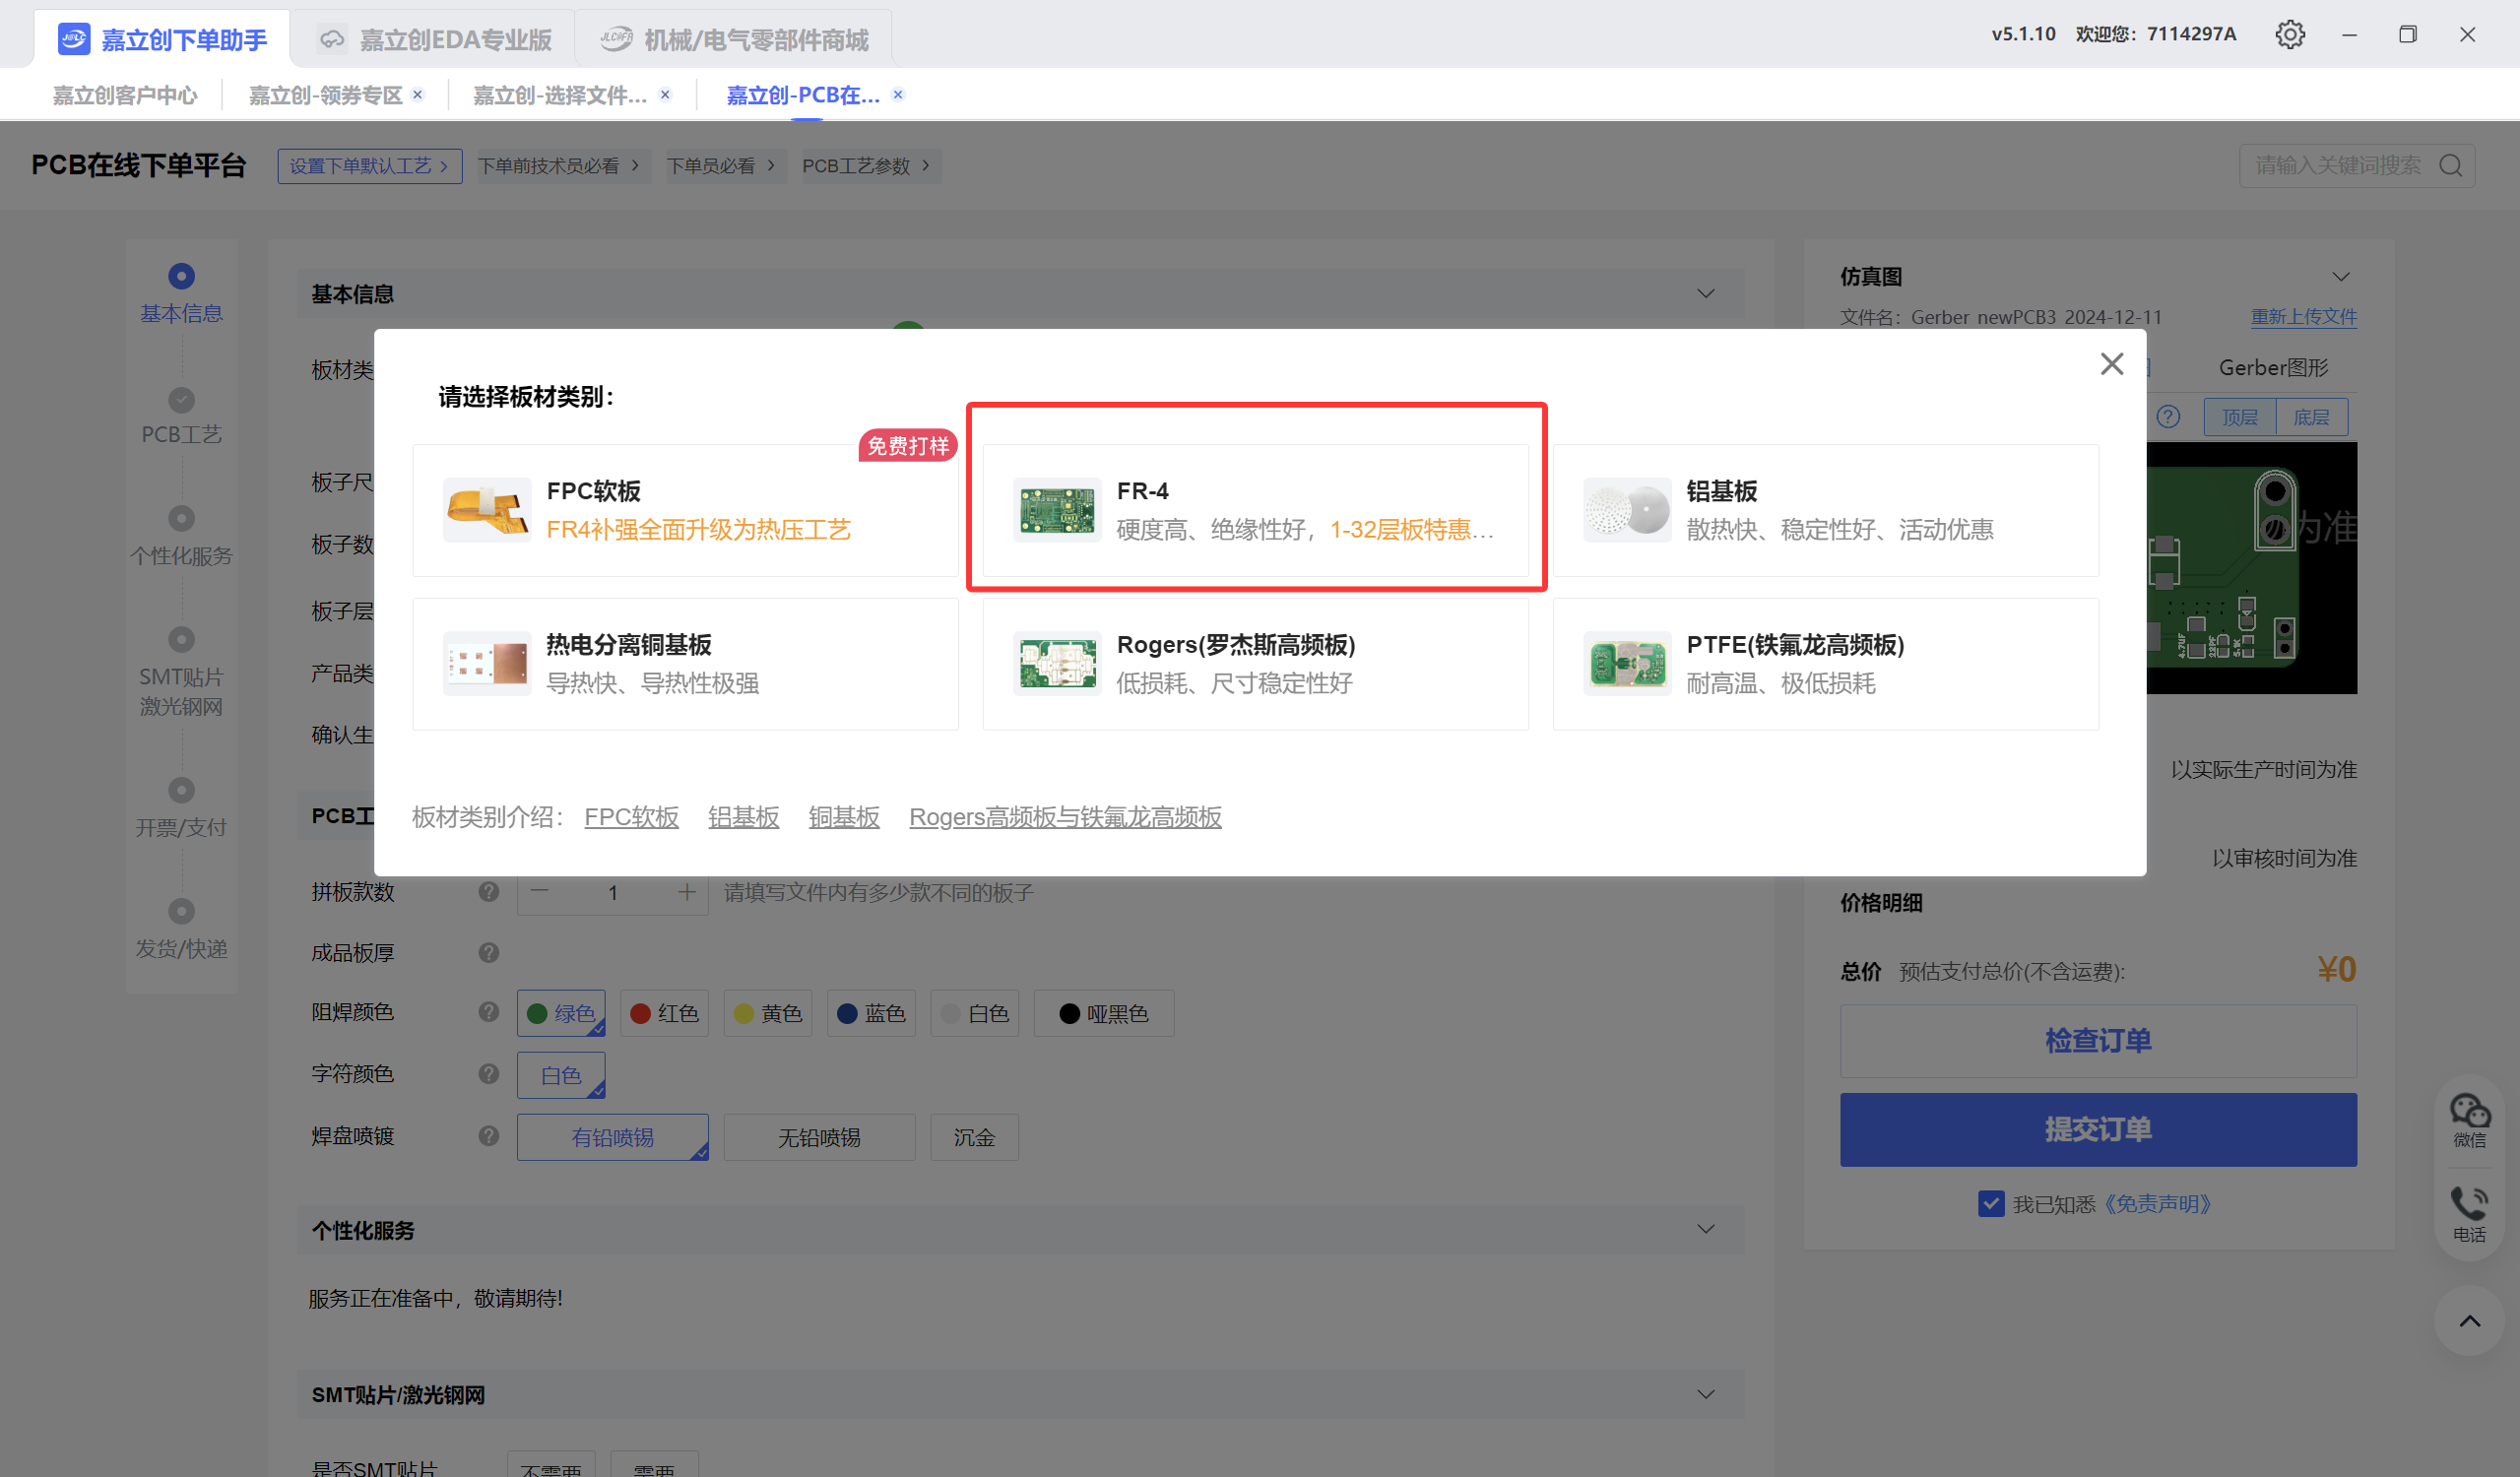Choose 无铅喷锡 pad finish
Screen dimensions: 2520x1477
[x=819, y=1137]
